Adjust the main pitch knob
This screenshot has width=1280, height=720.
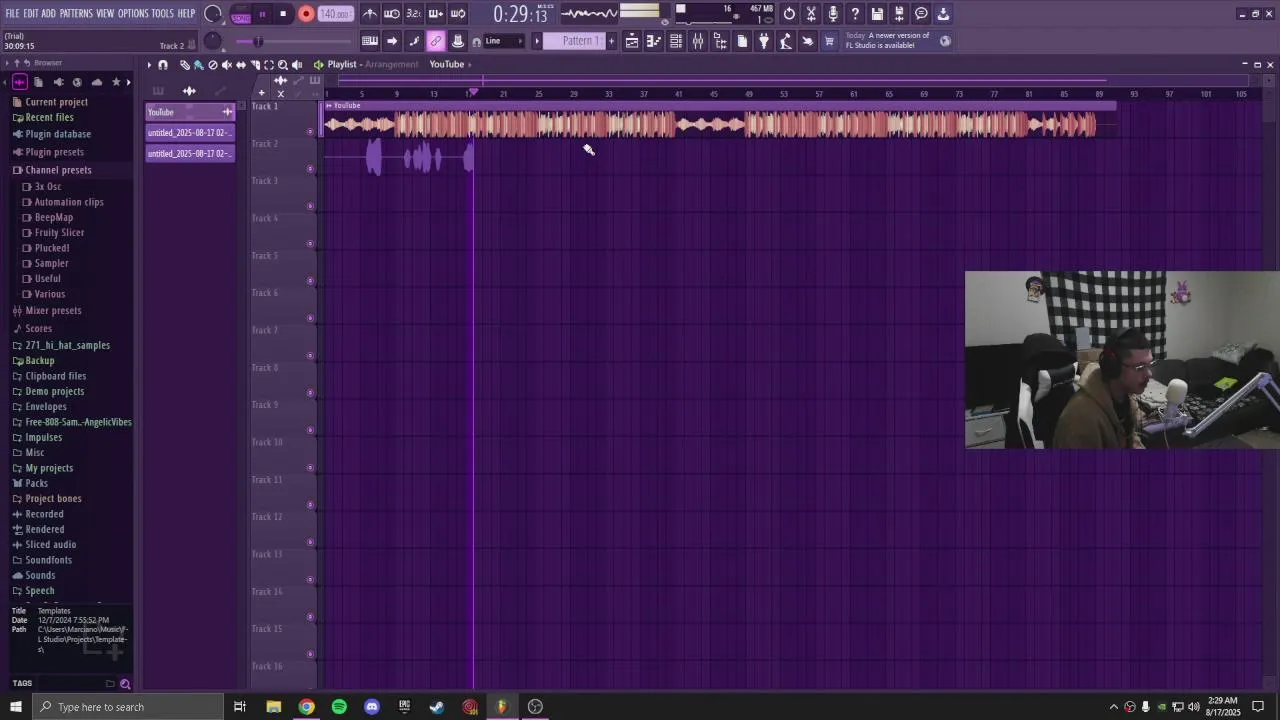point(212,41)
